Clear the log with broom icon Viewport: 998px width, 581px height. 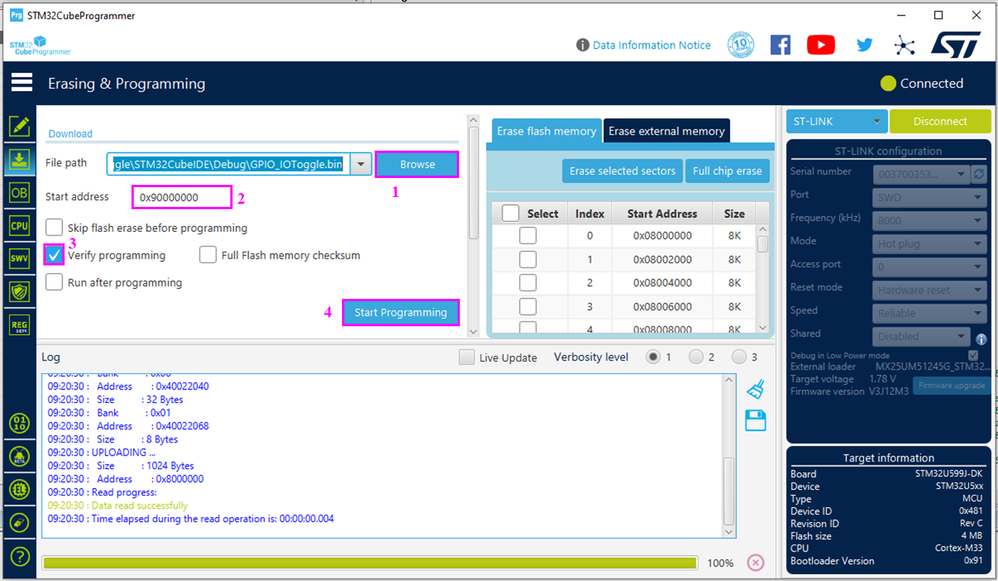point(756,389)
